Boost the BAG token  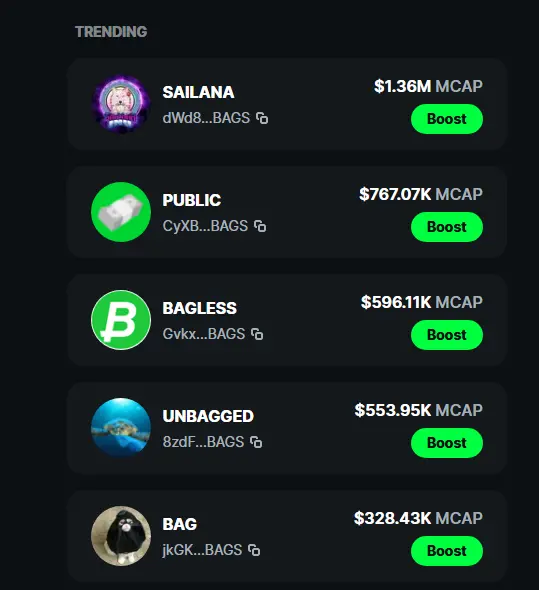point(447,551)
